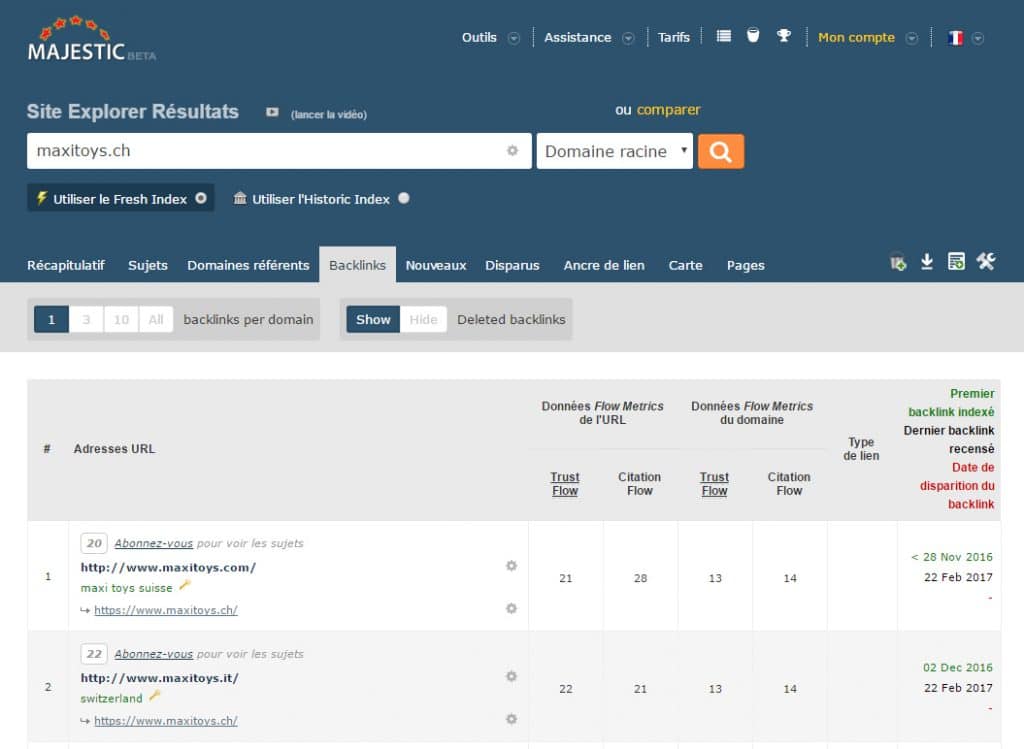Click the comparer link
Viewport: 1024px width, 749px height.
668,110
